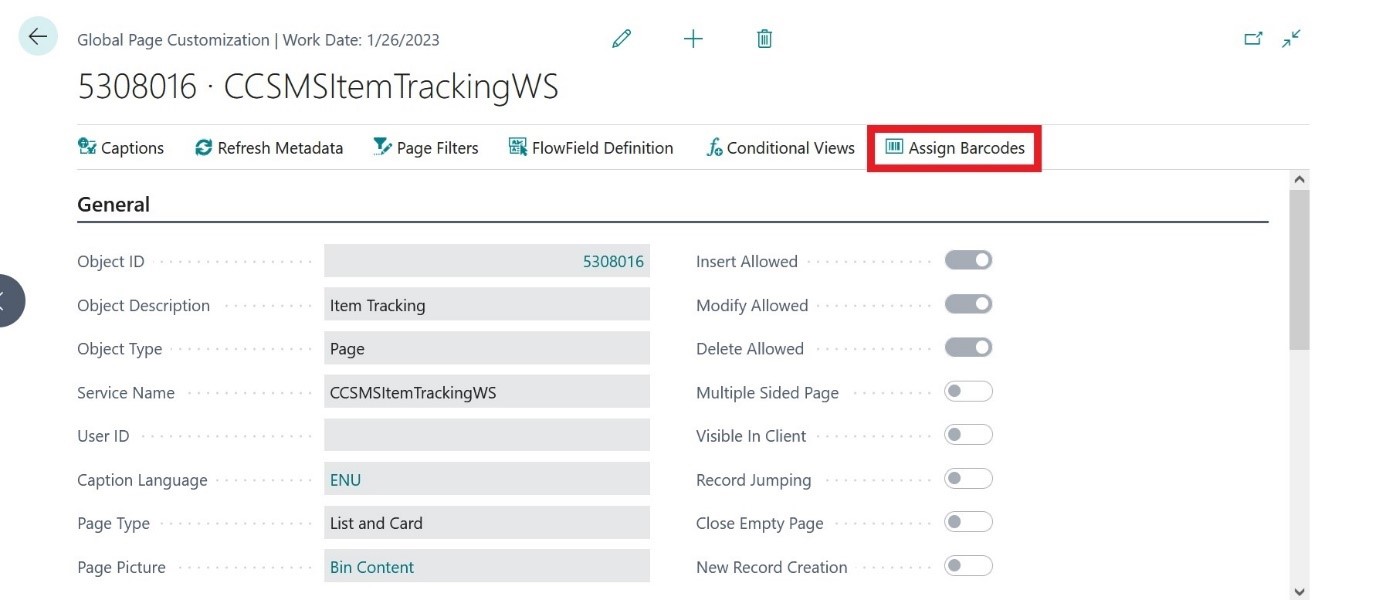Select the Captions action icon
1386x600 pixels.
tap(88, 147)
